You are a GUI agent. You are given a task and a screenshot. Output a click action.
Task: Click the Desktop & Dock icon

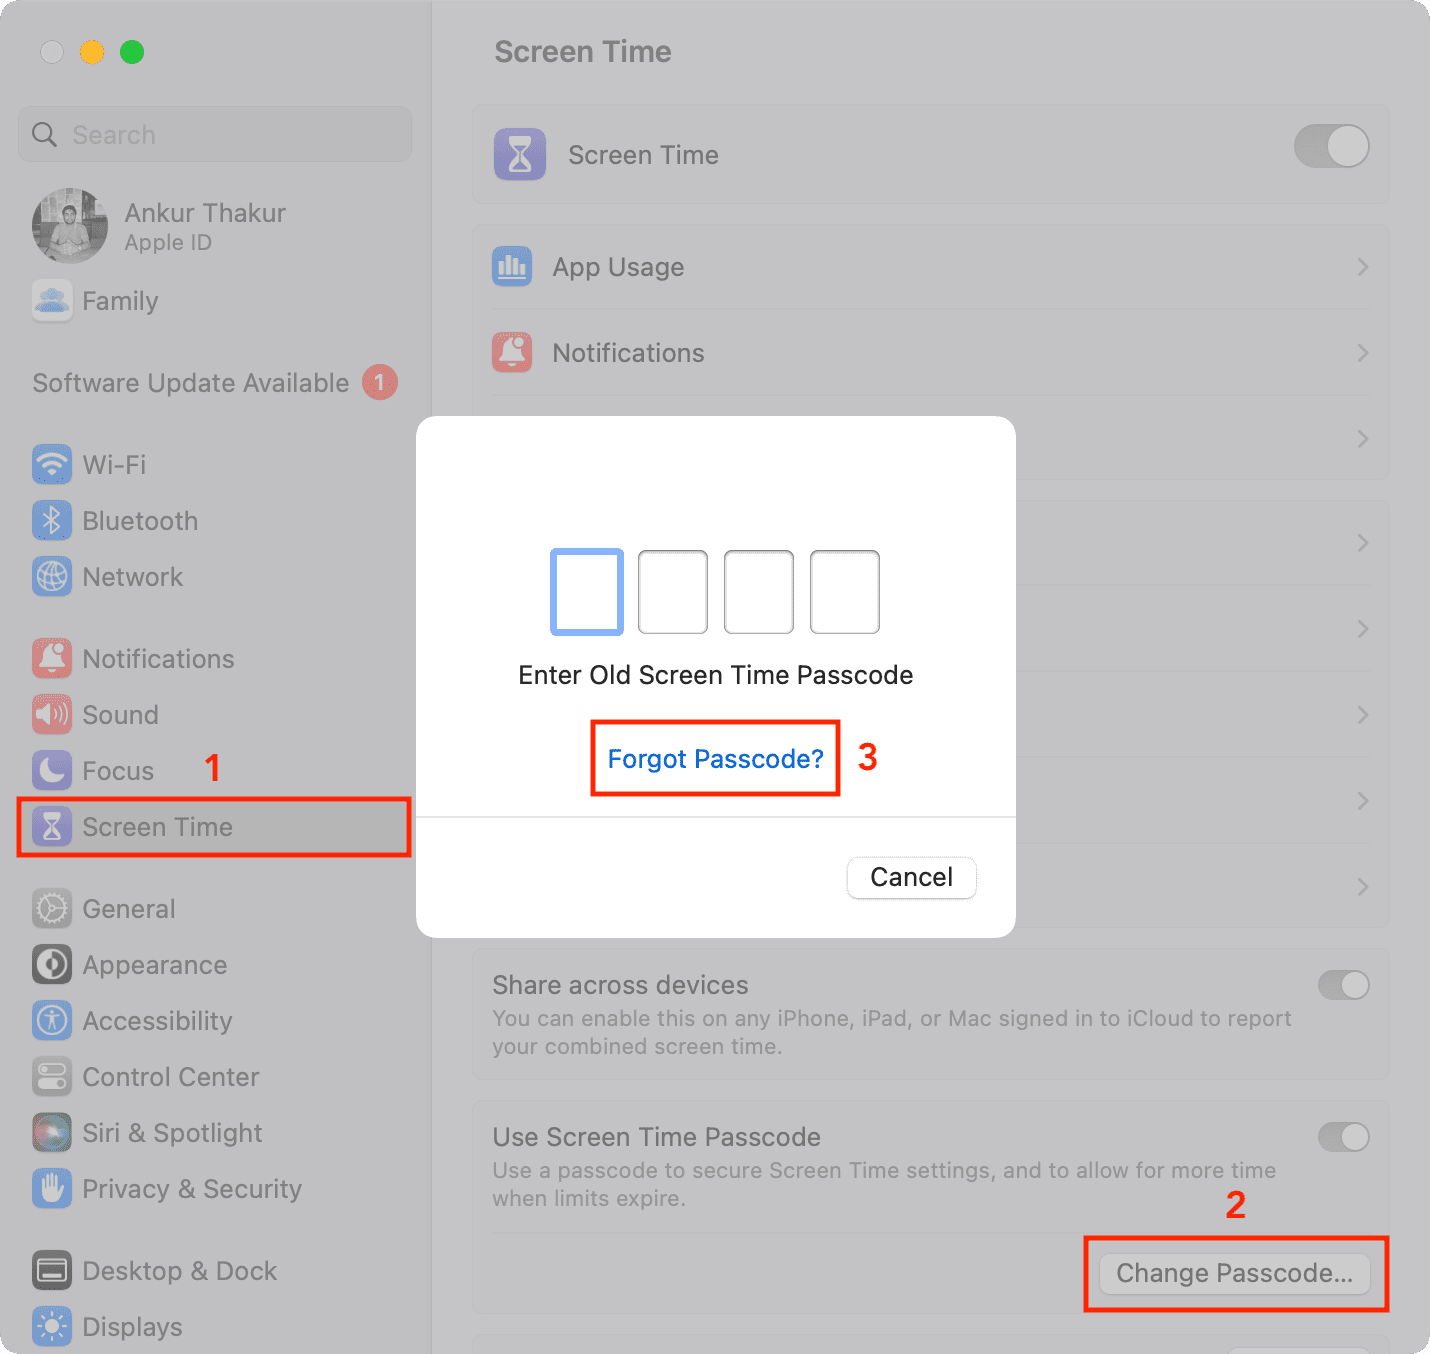(x=52, y=1270)
